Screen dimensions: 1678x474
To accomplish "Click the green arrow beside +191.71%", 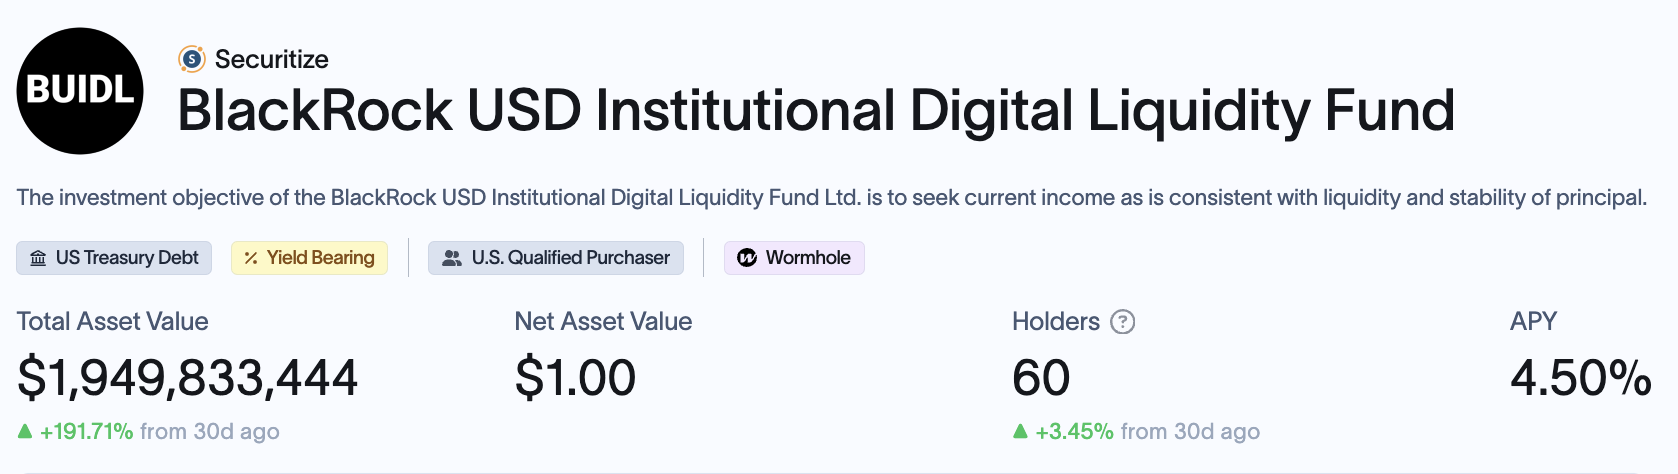I will pyautogui.click(x=25, y=431).
